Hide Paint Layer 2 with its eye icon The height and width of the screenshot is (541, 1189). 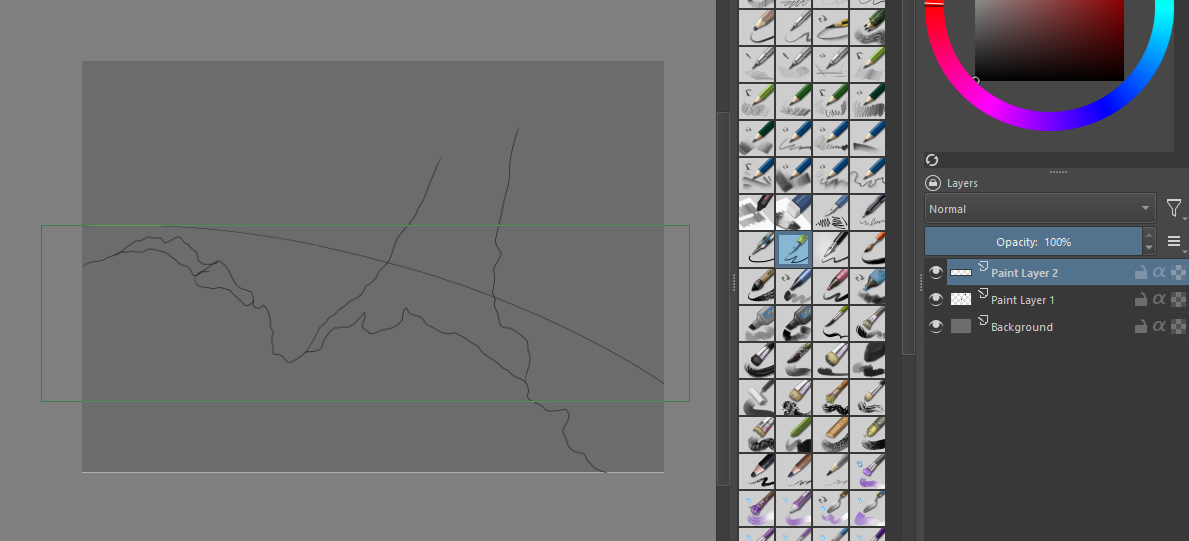pyautogui.click(x=936, y=272)
